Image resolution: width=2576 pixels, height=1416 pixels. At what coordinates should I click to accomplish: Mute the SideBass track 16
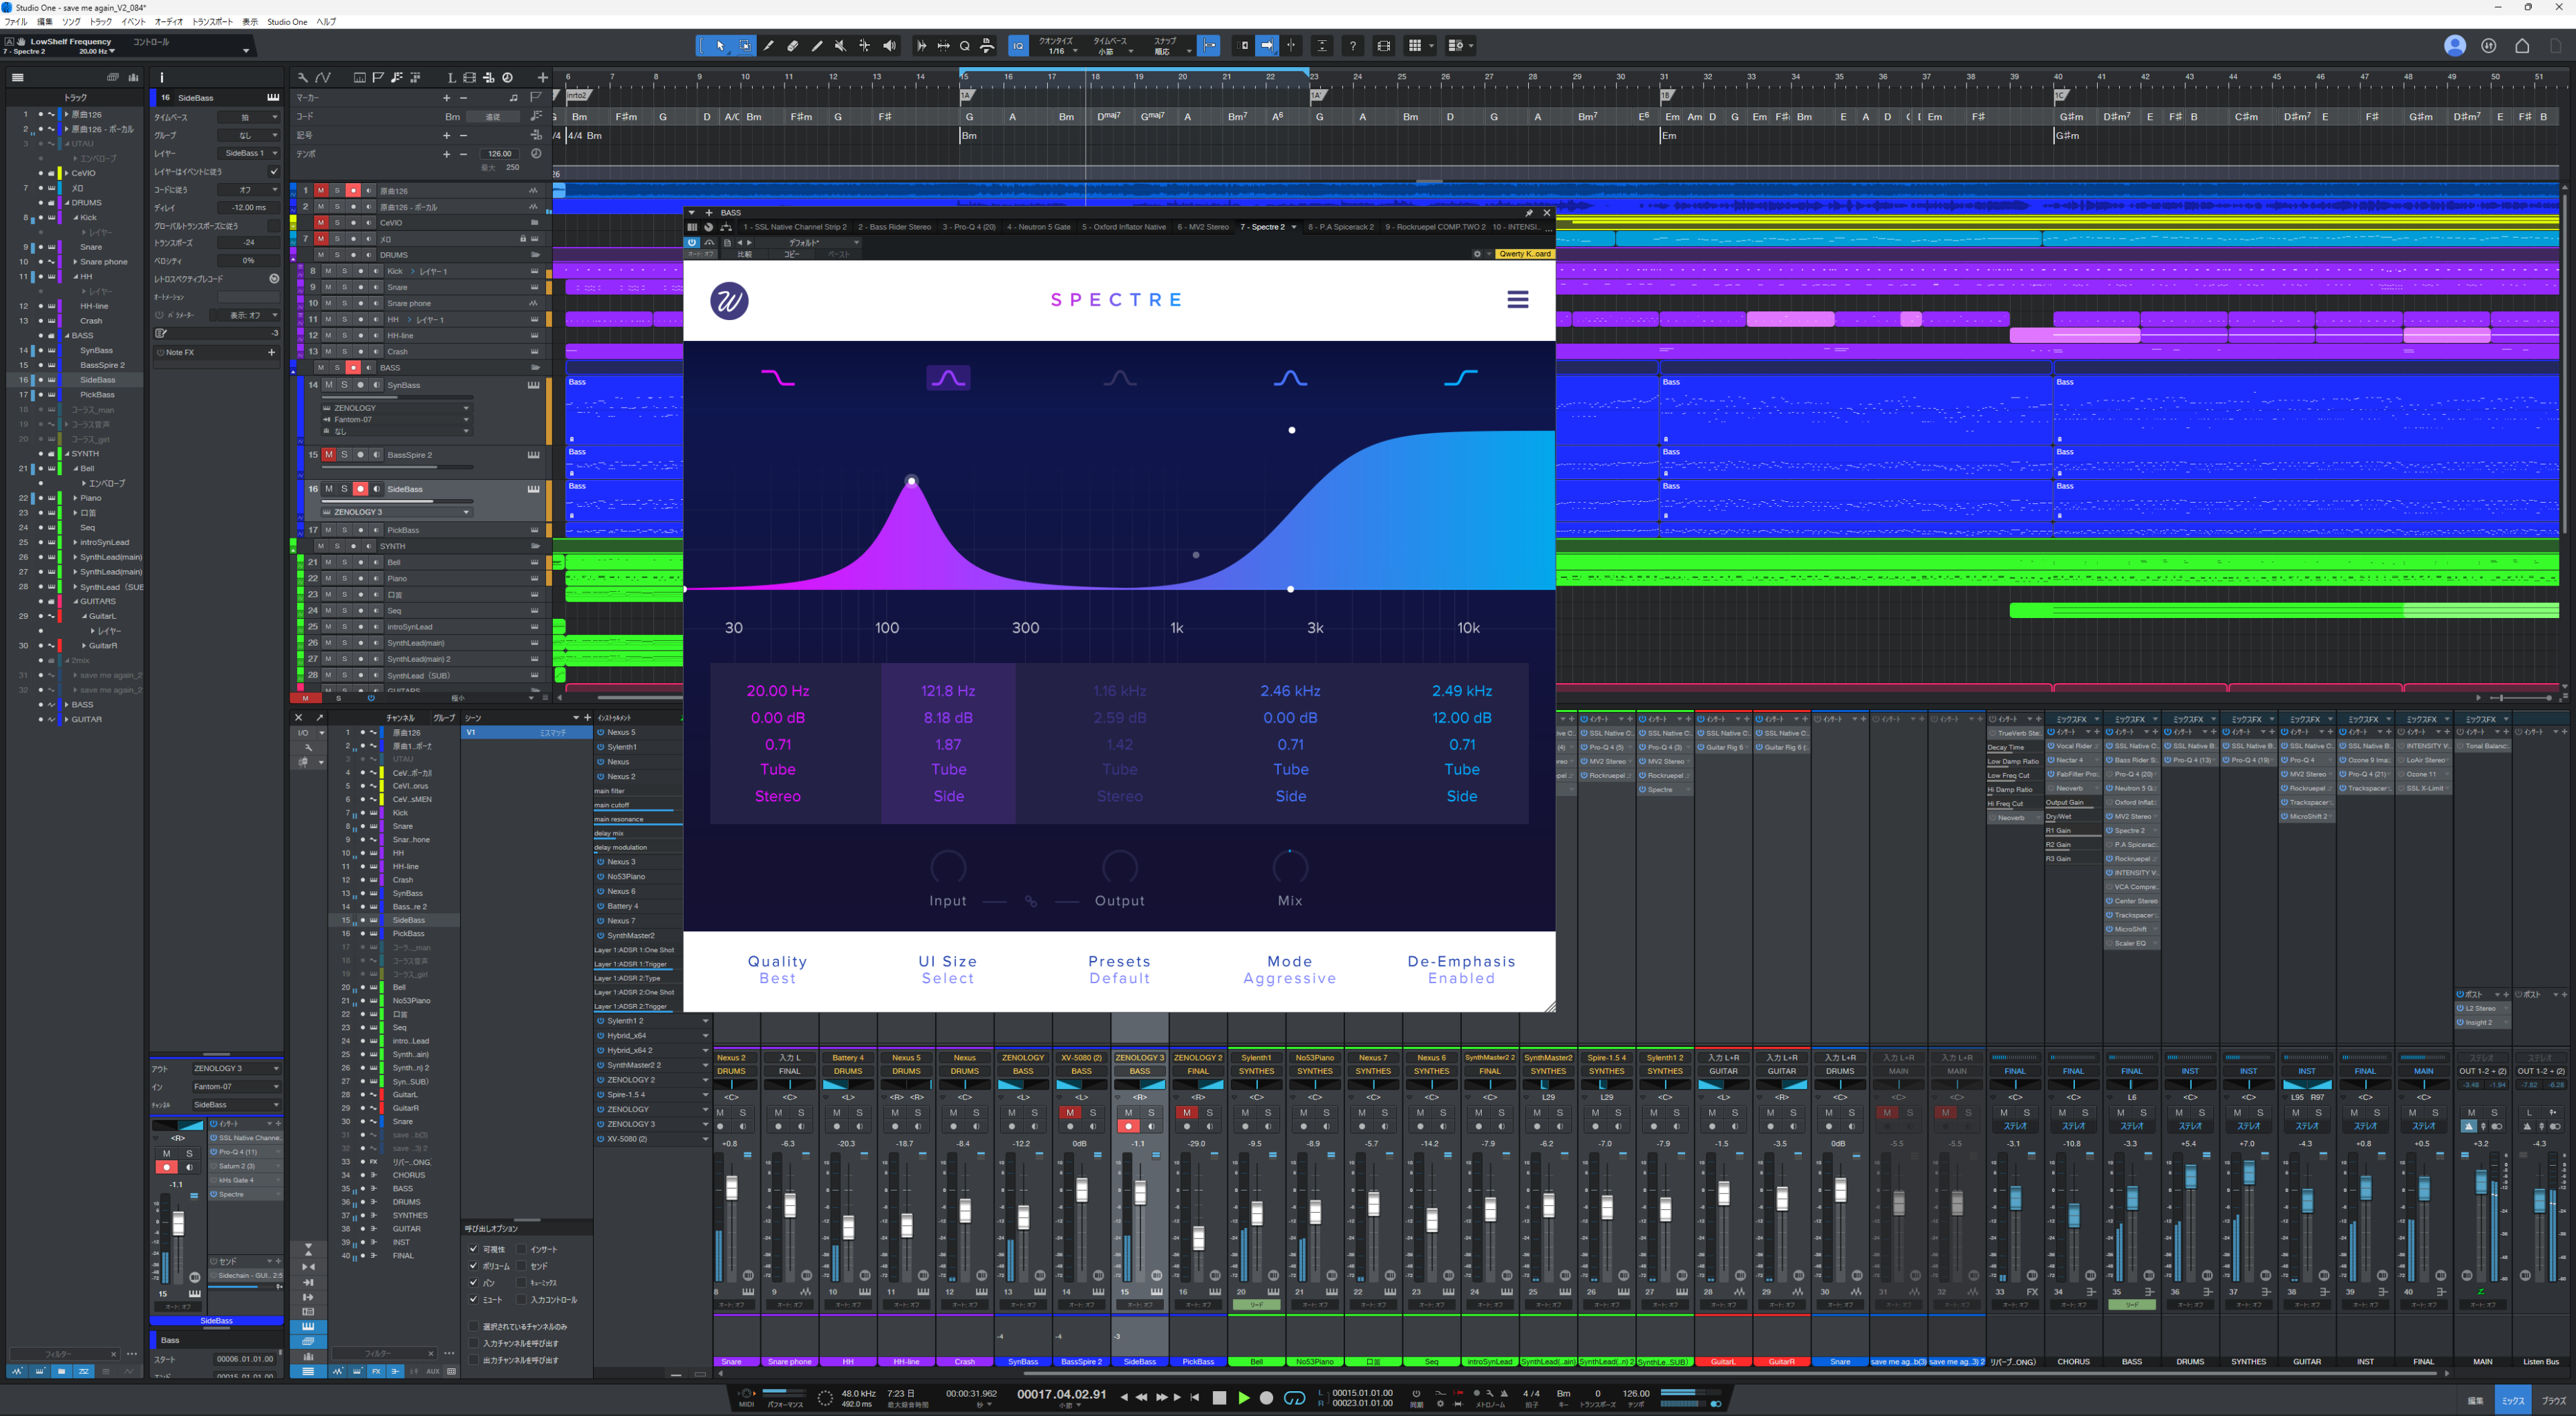click(x=328, y=489)
